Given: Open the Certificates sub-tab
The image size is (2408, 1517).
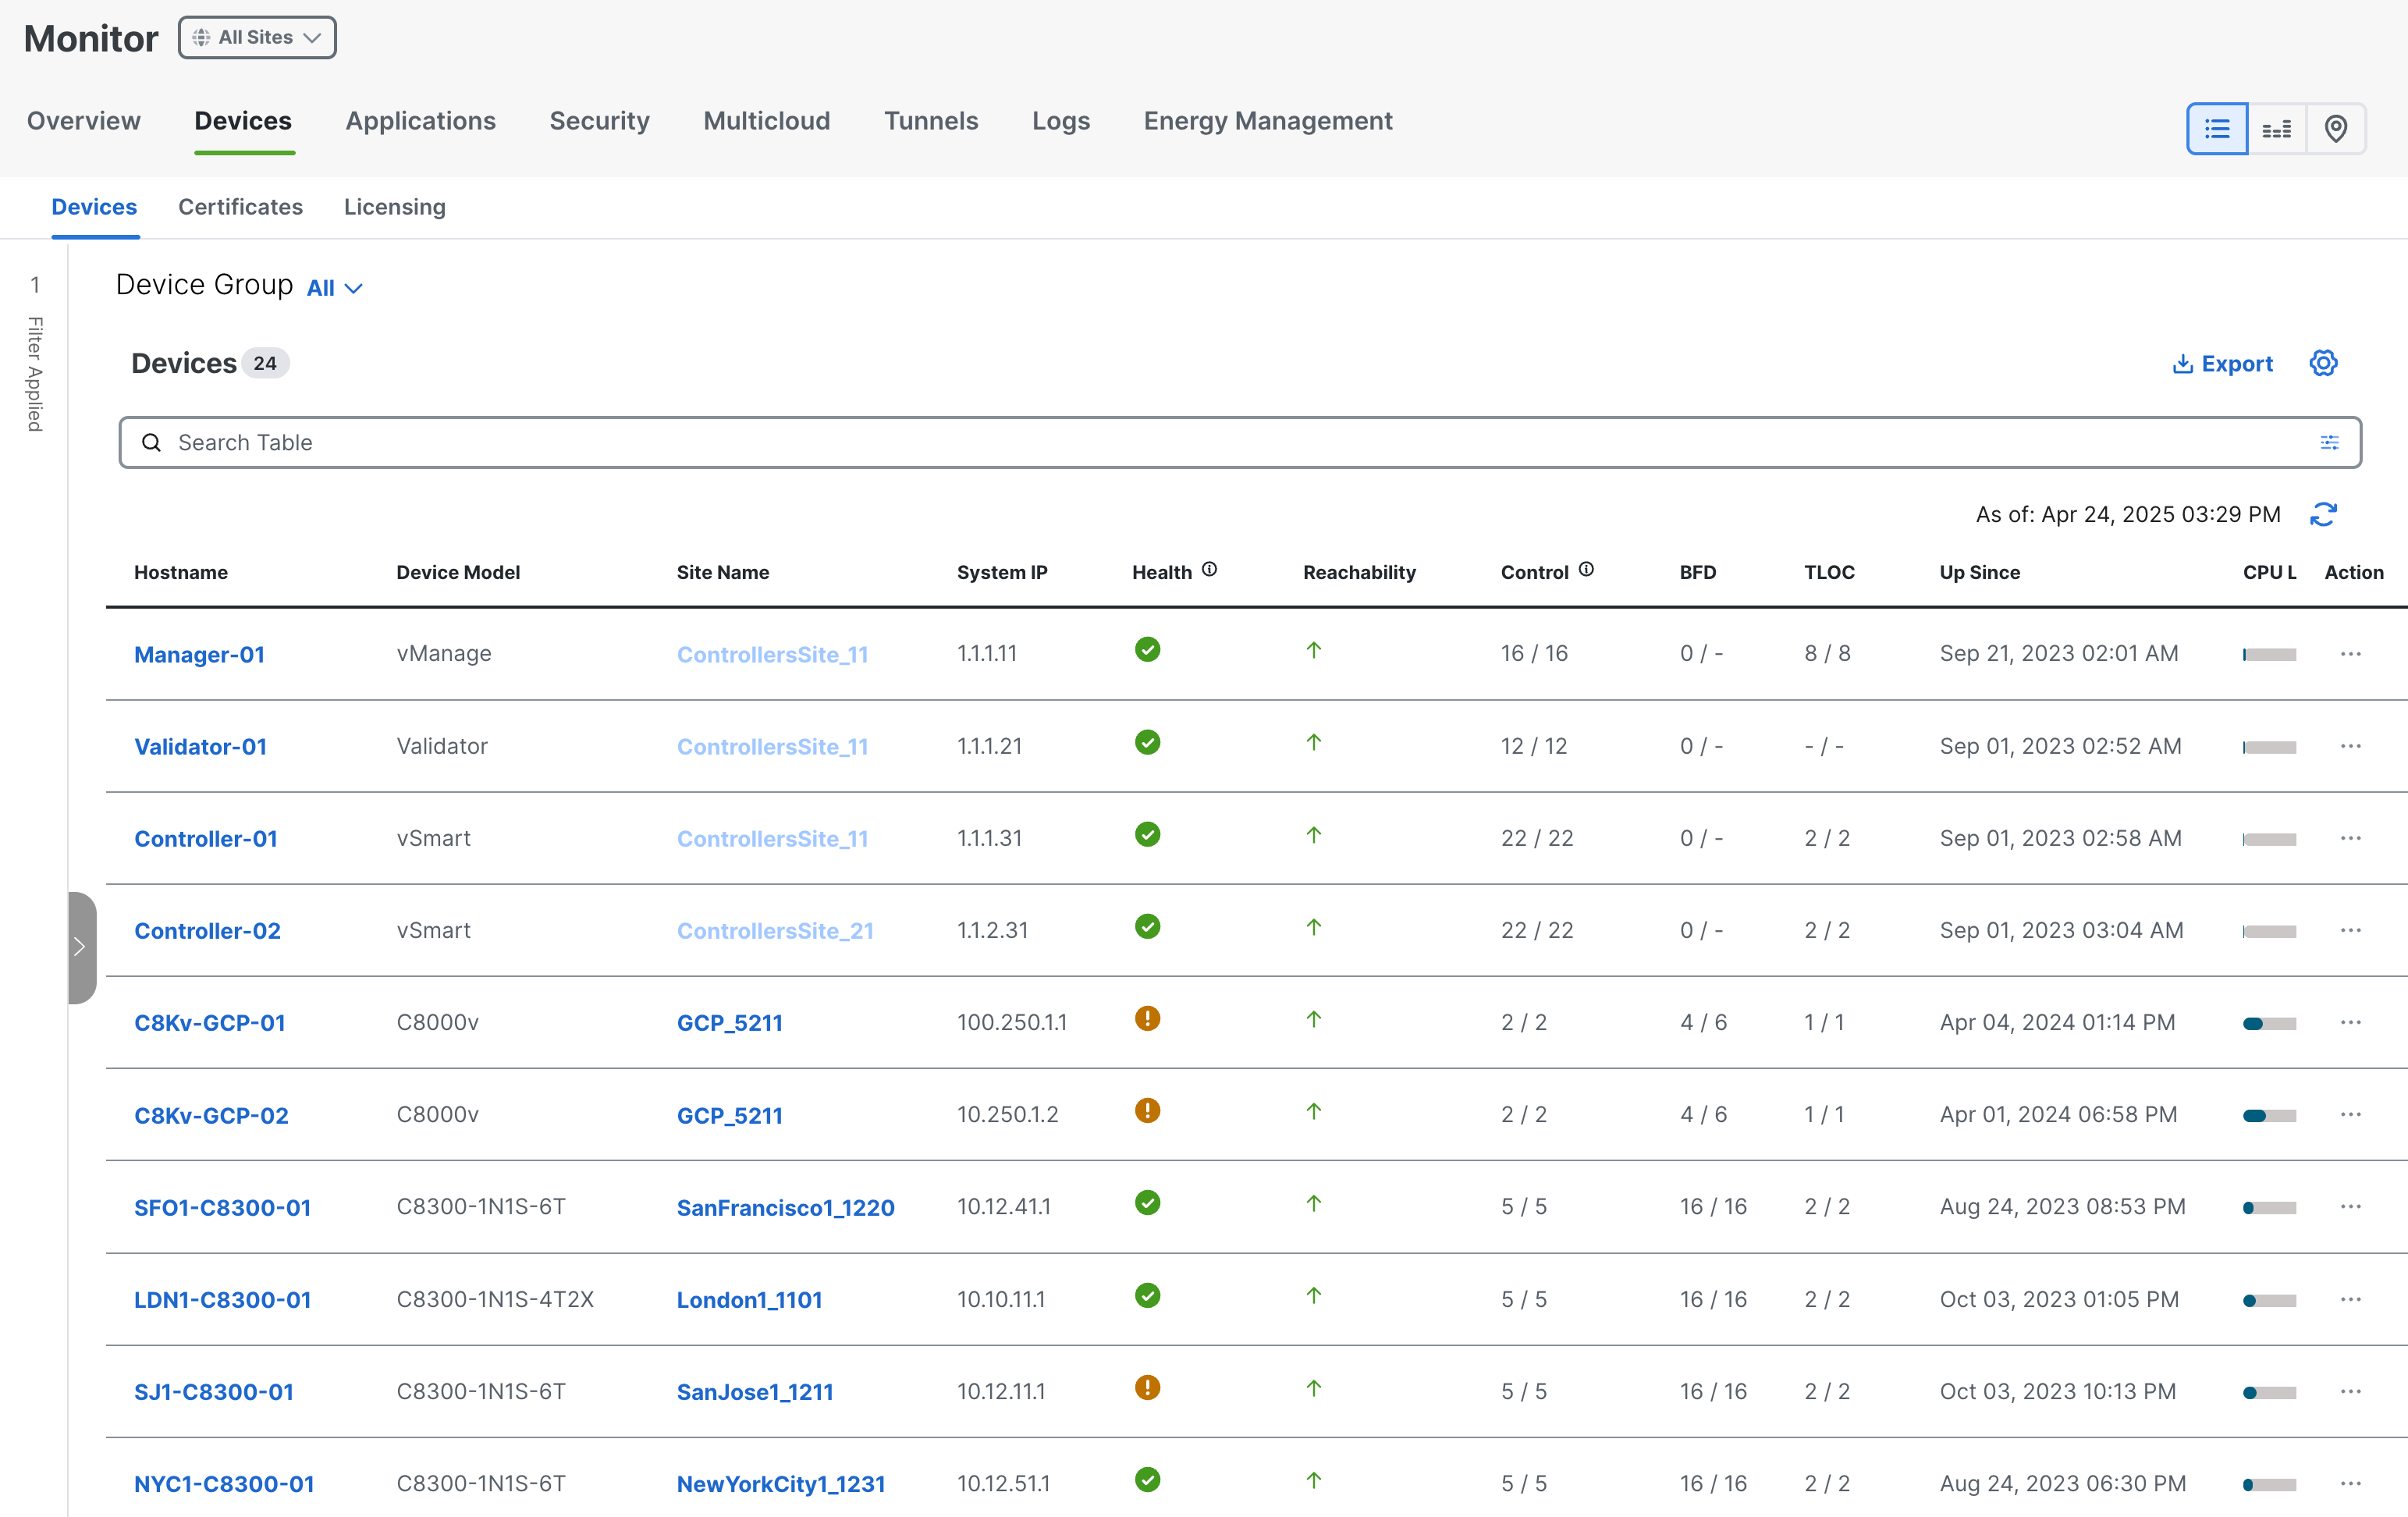Looking at the screenshot, I should [240, 207].
